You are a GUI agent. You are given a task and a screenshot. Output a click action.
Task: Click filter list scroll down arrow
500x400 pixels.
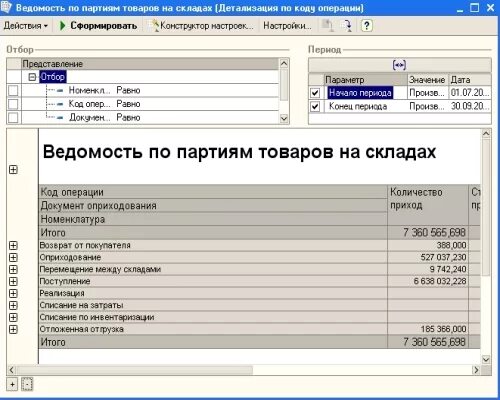point(284,119)
